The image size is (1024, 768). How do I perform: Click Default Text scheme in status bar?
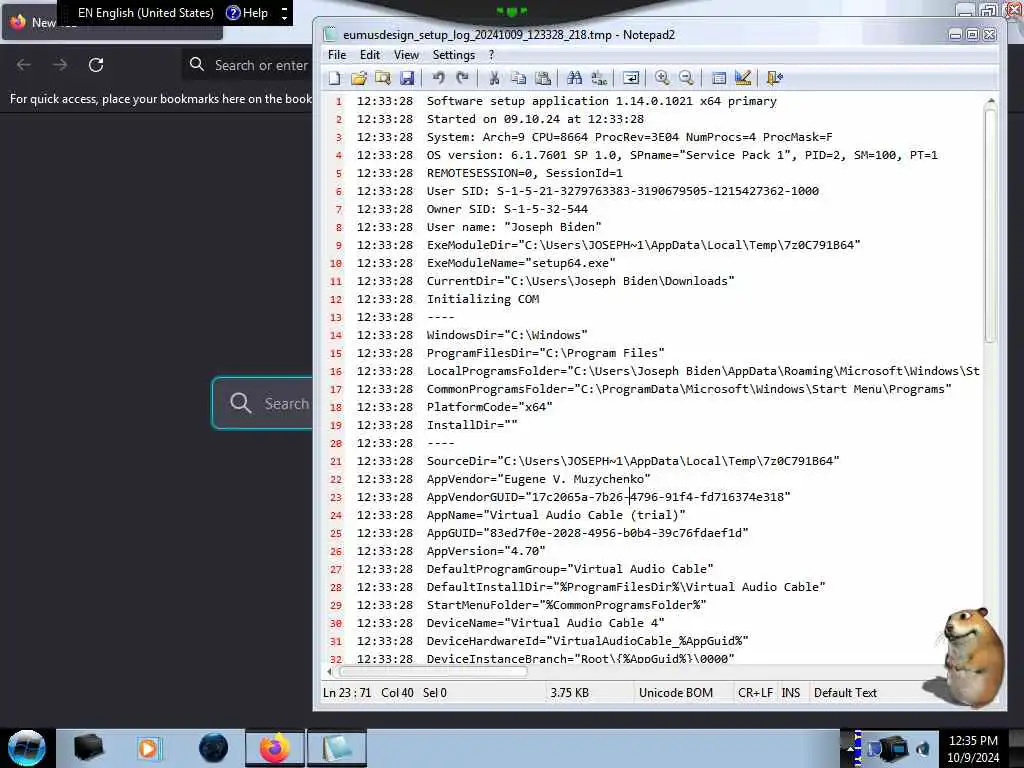[845, 693]
